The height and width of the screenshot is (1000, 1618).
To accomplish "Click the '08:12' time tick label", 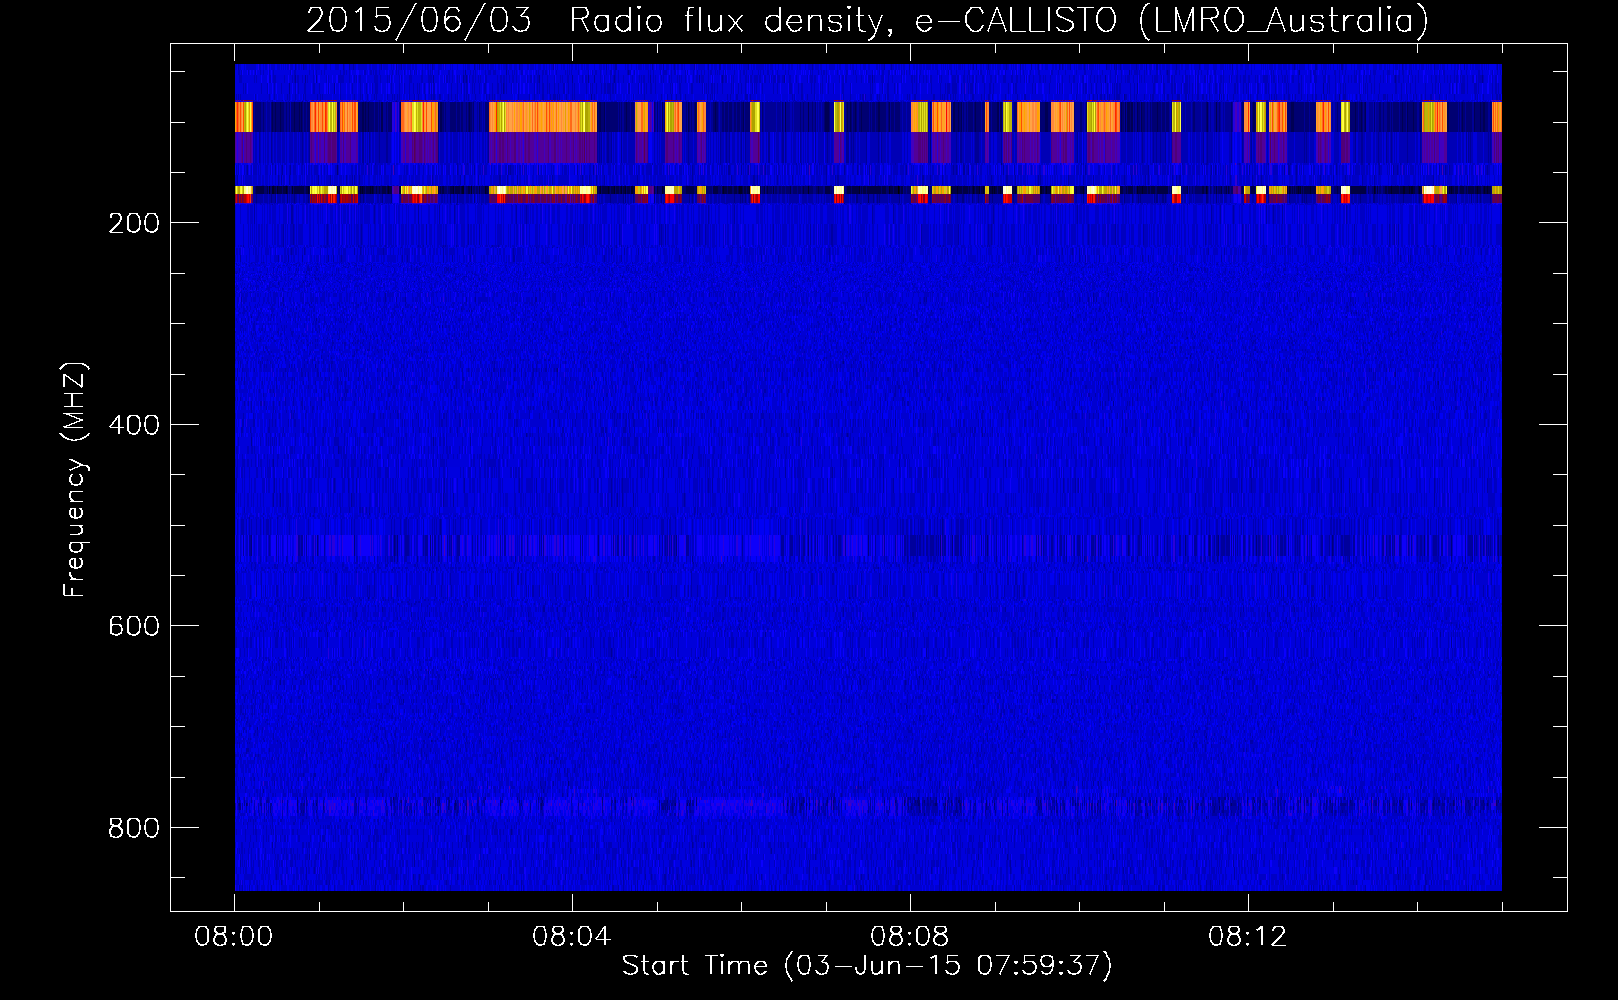I will coord(1248,937).
